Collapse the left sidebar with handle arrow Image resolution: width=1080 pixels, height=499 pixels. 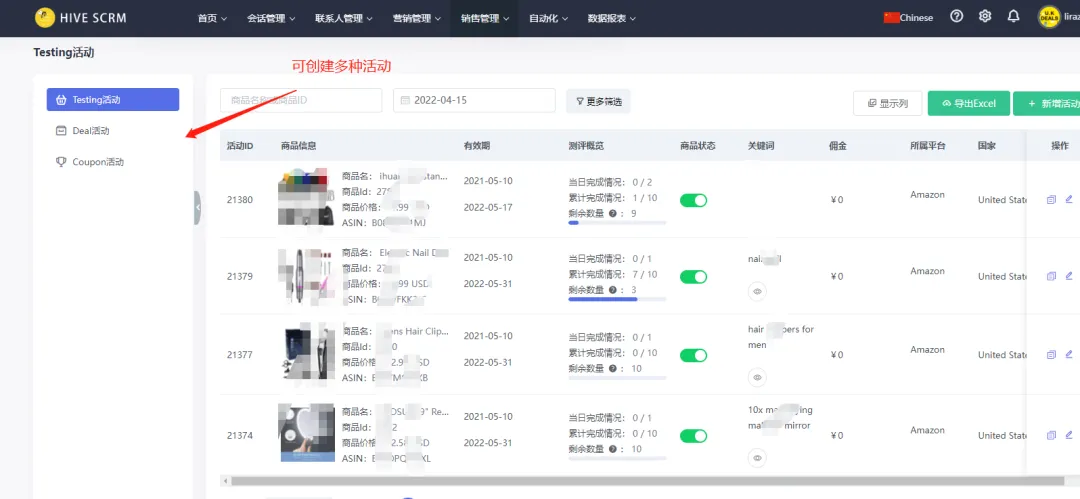198,207
